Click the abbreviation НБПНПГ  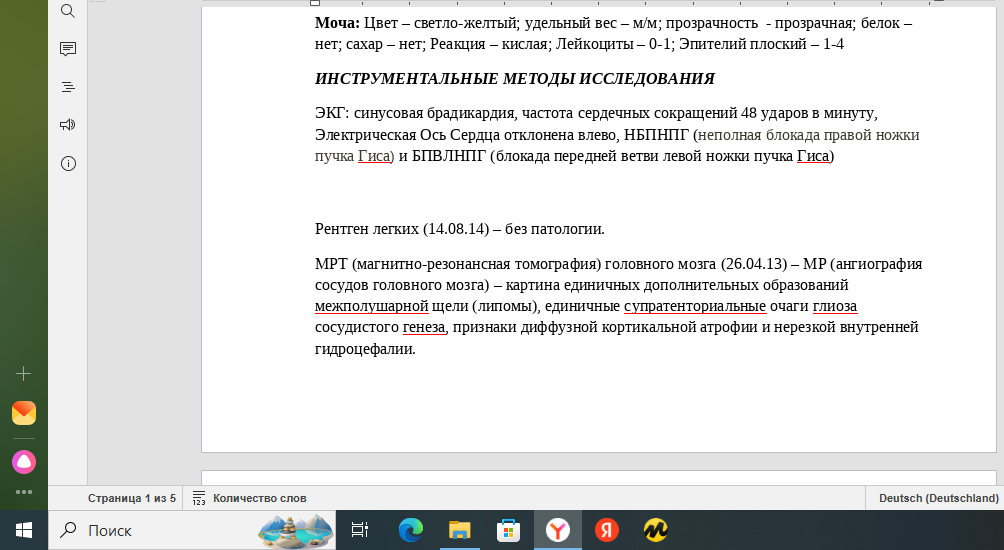point(656,136)
